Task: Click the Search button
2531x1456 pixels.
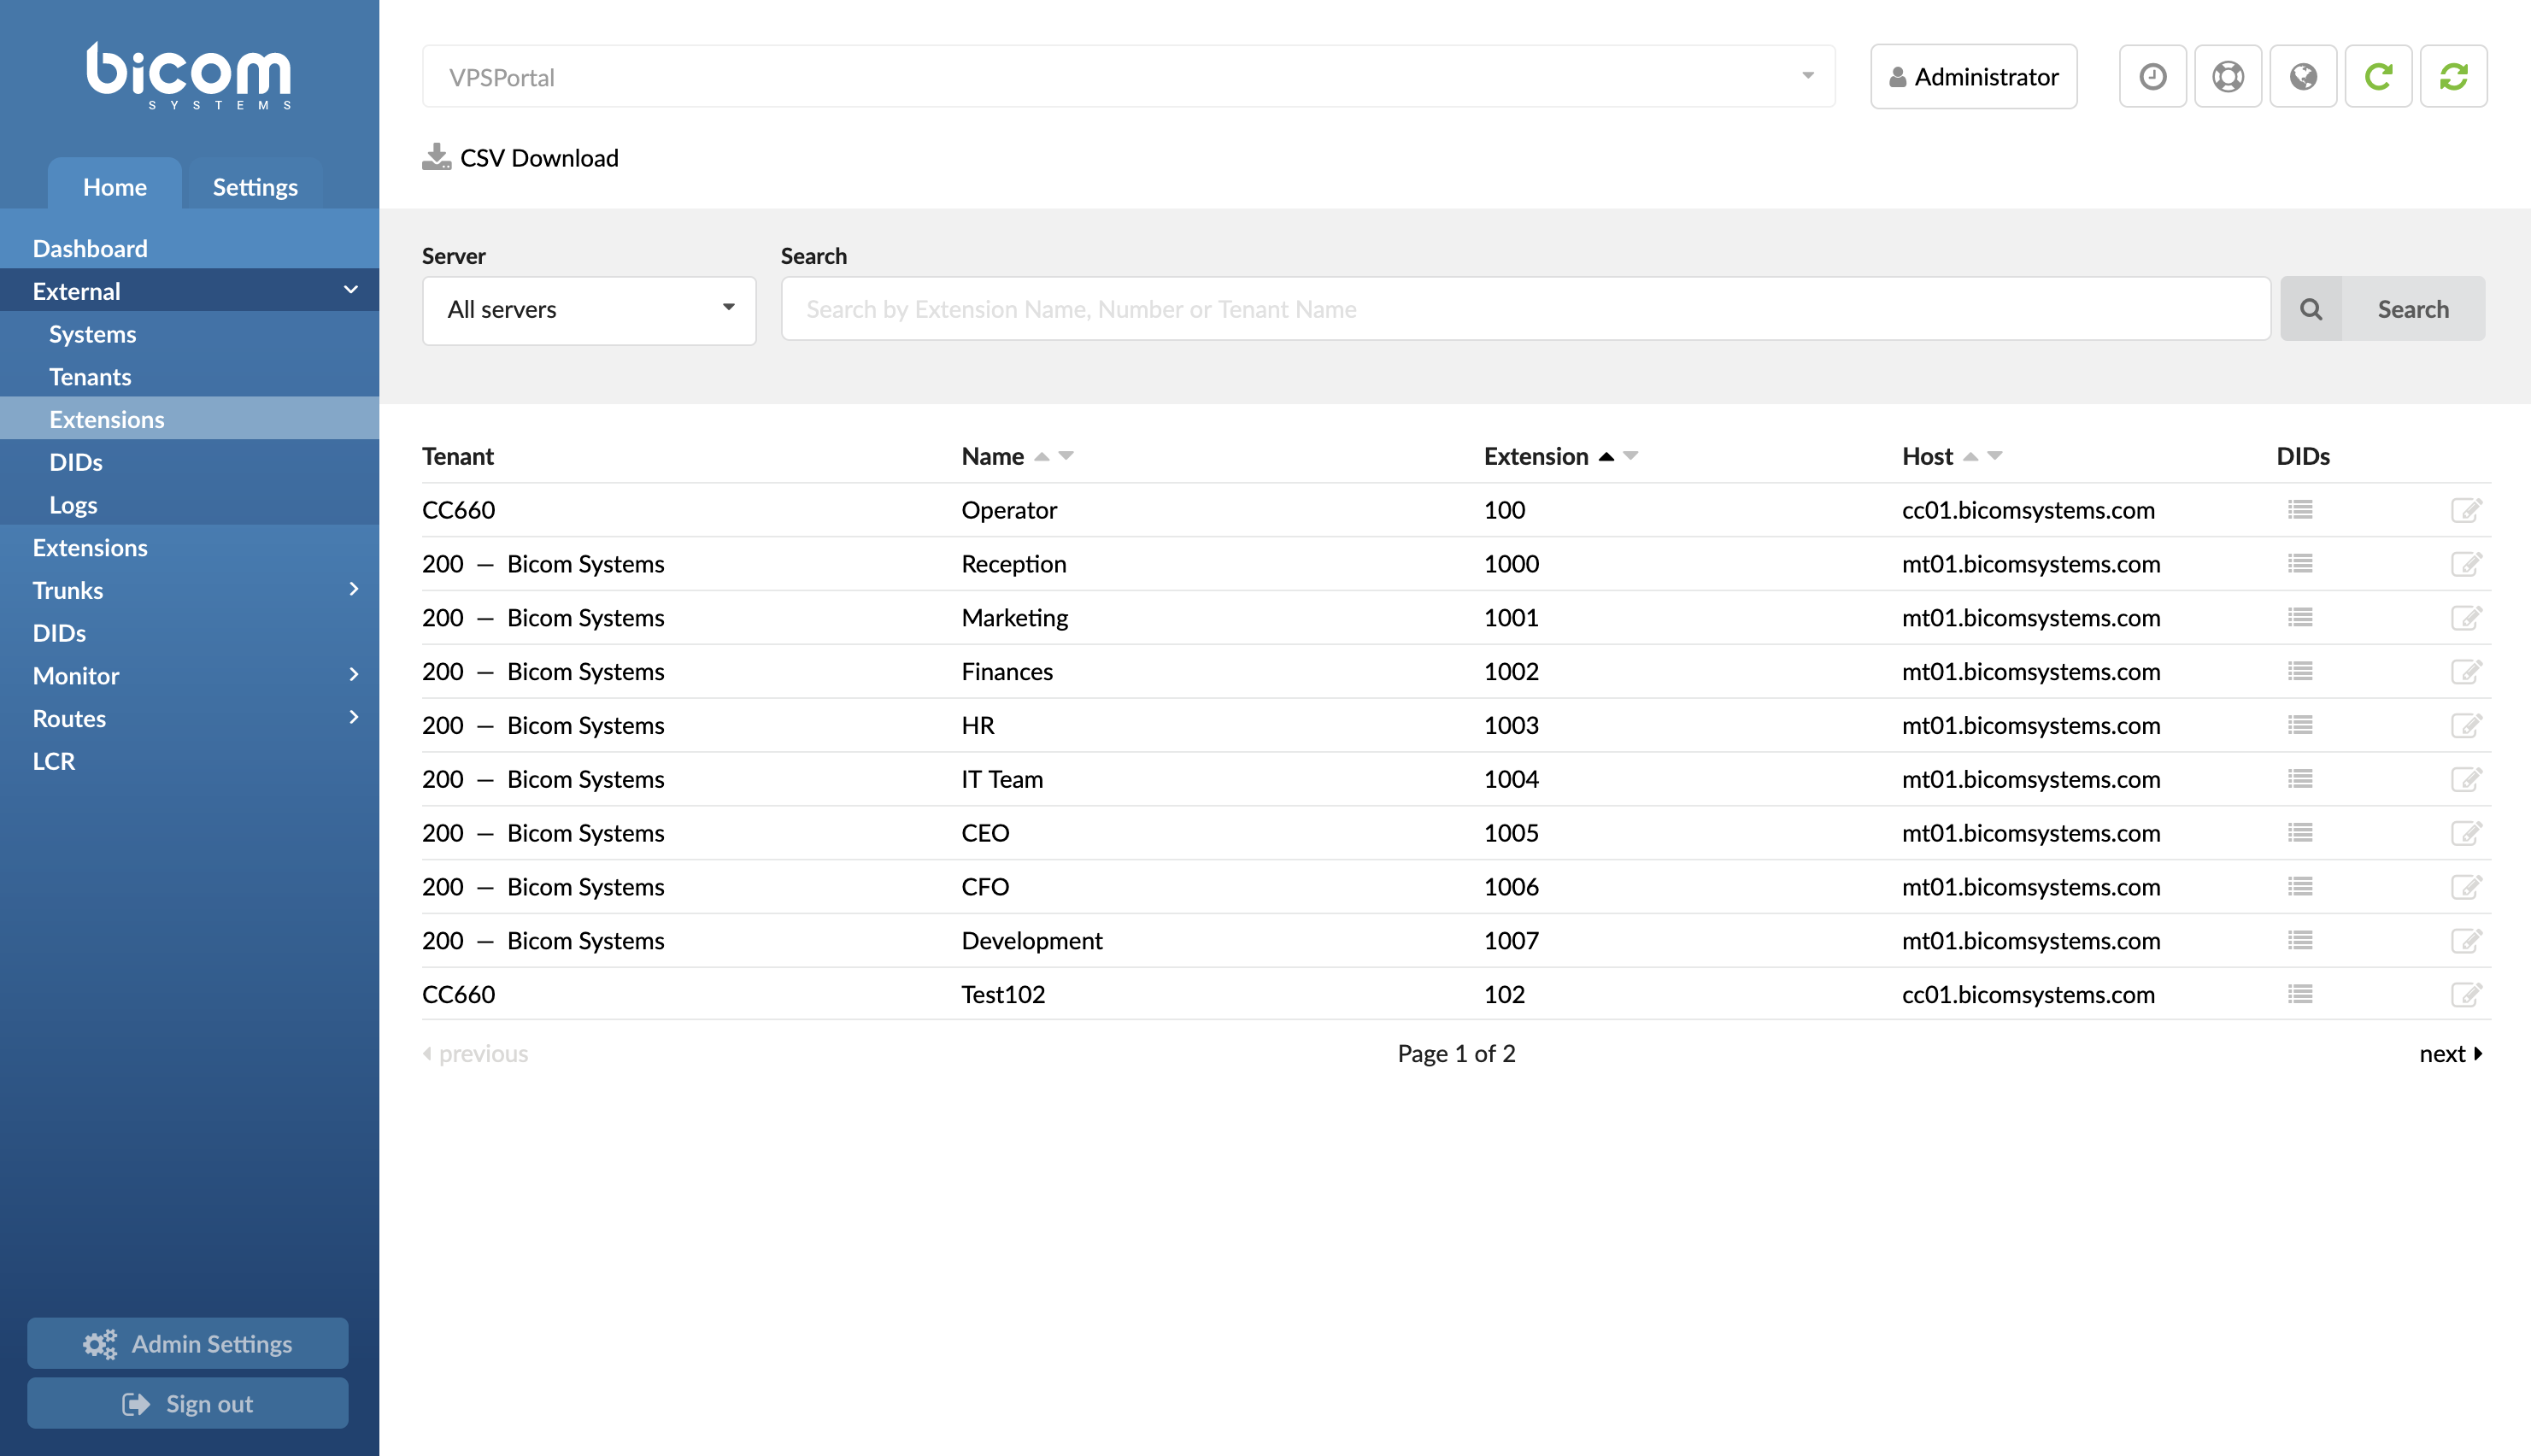Action: tap(2413, 309)
